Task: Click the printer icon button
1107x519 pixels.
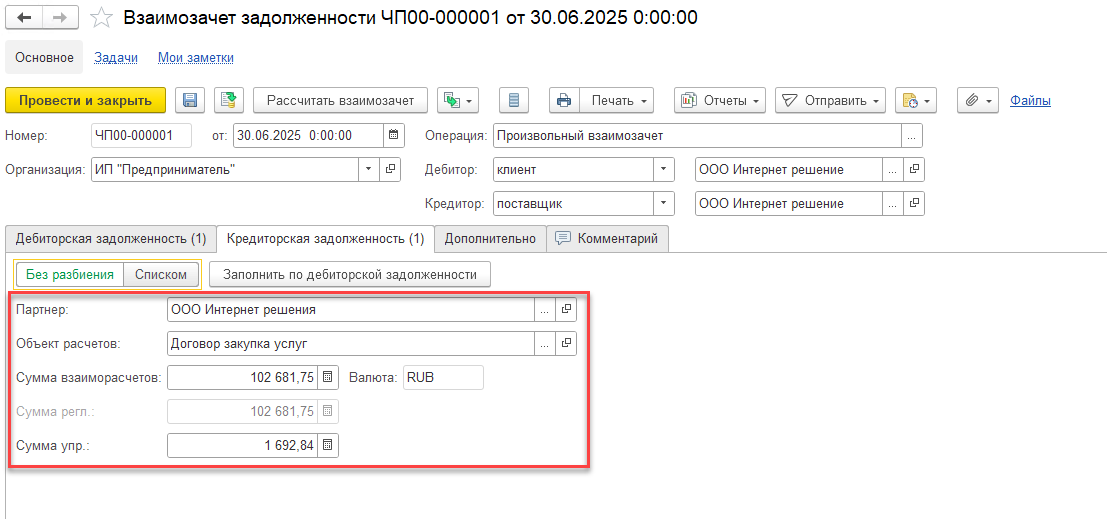Action: (x=564, y=100)
